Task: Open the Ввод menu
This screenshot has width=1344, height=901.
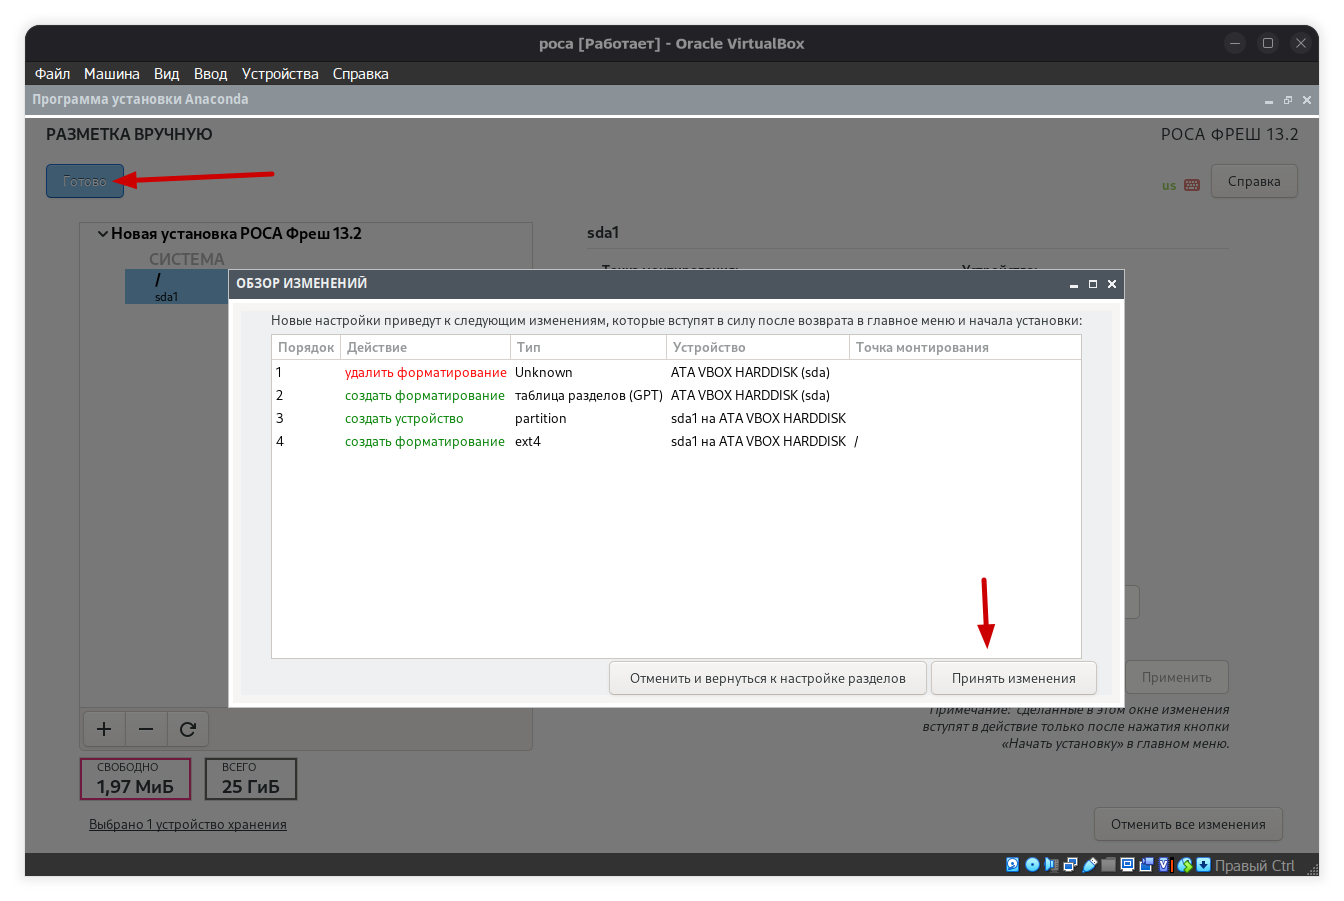Action: pyautogui.click(x=210, y=74)
